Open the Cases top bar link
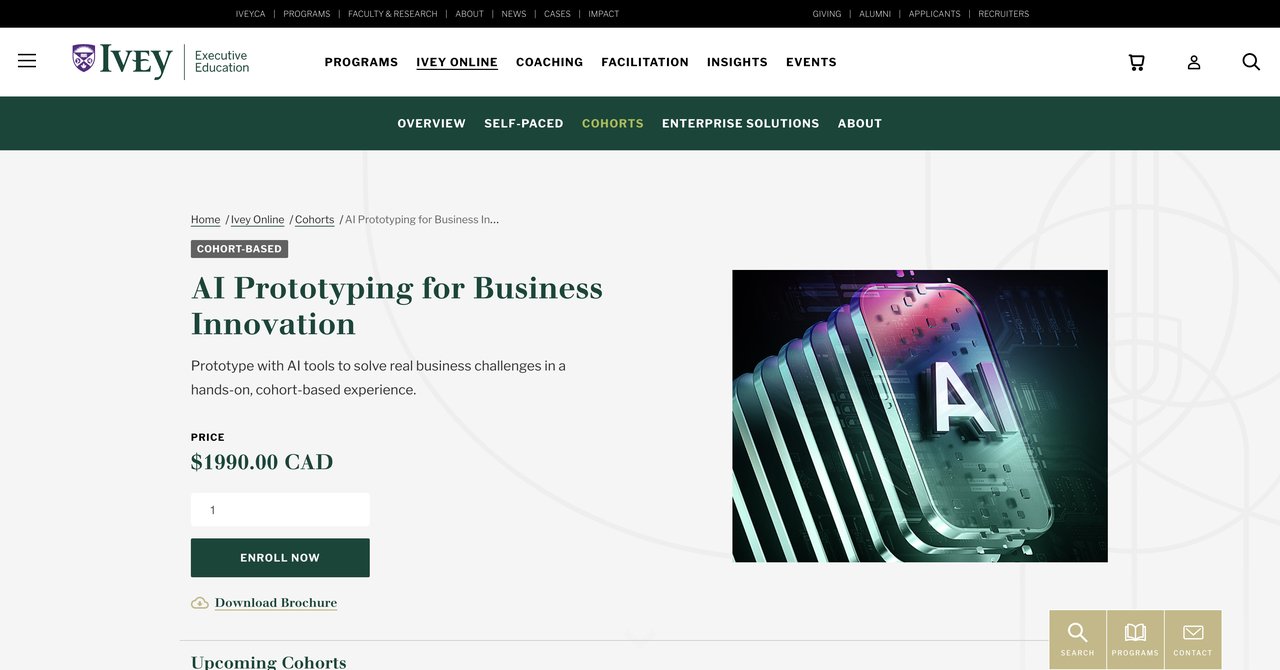 (x=557, y=14)
